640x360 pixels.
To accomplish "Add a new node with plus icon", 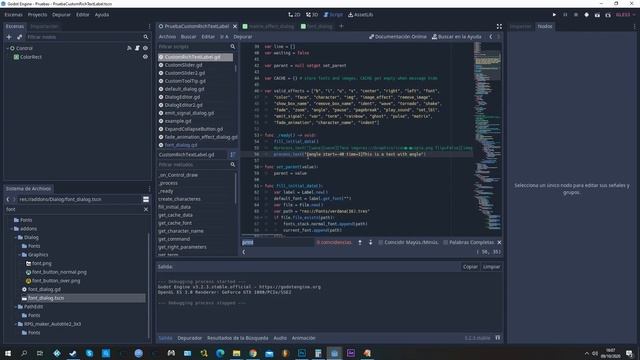I will [x=9, y=37].
